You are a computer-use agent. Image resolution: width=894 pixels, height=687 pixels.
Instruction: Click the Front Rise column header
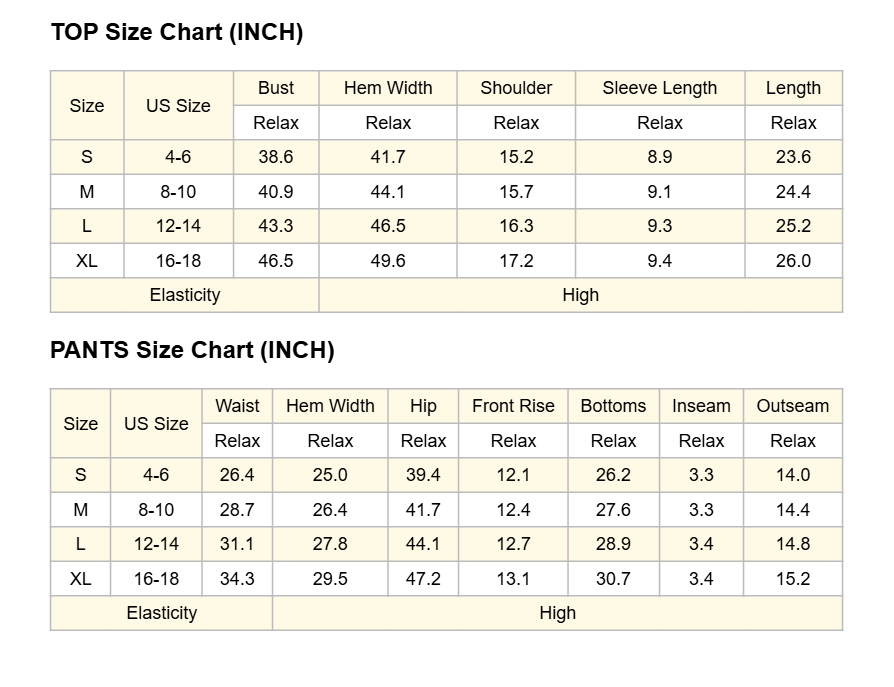[513, 406]
